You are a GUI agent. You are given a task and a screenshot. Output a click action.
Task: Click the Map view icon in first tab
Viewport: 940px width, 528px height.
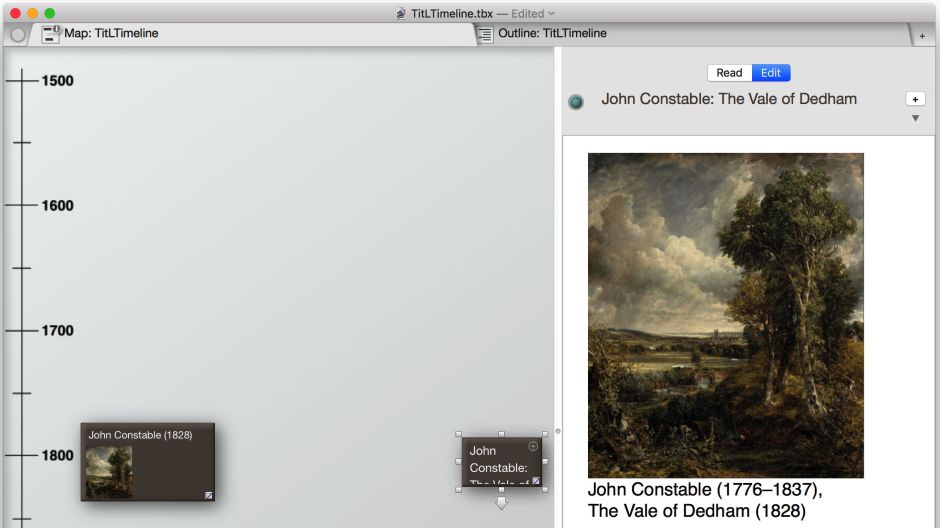(x=51, y=34)
